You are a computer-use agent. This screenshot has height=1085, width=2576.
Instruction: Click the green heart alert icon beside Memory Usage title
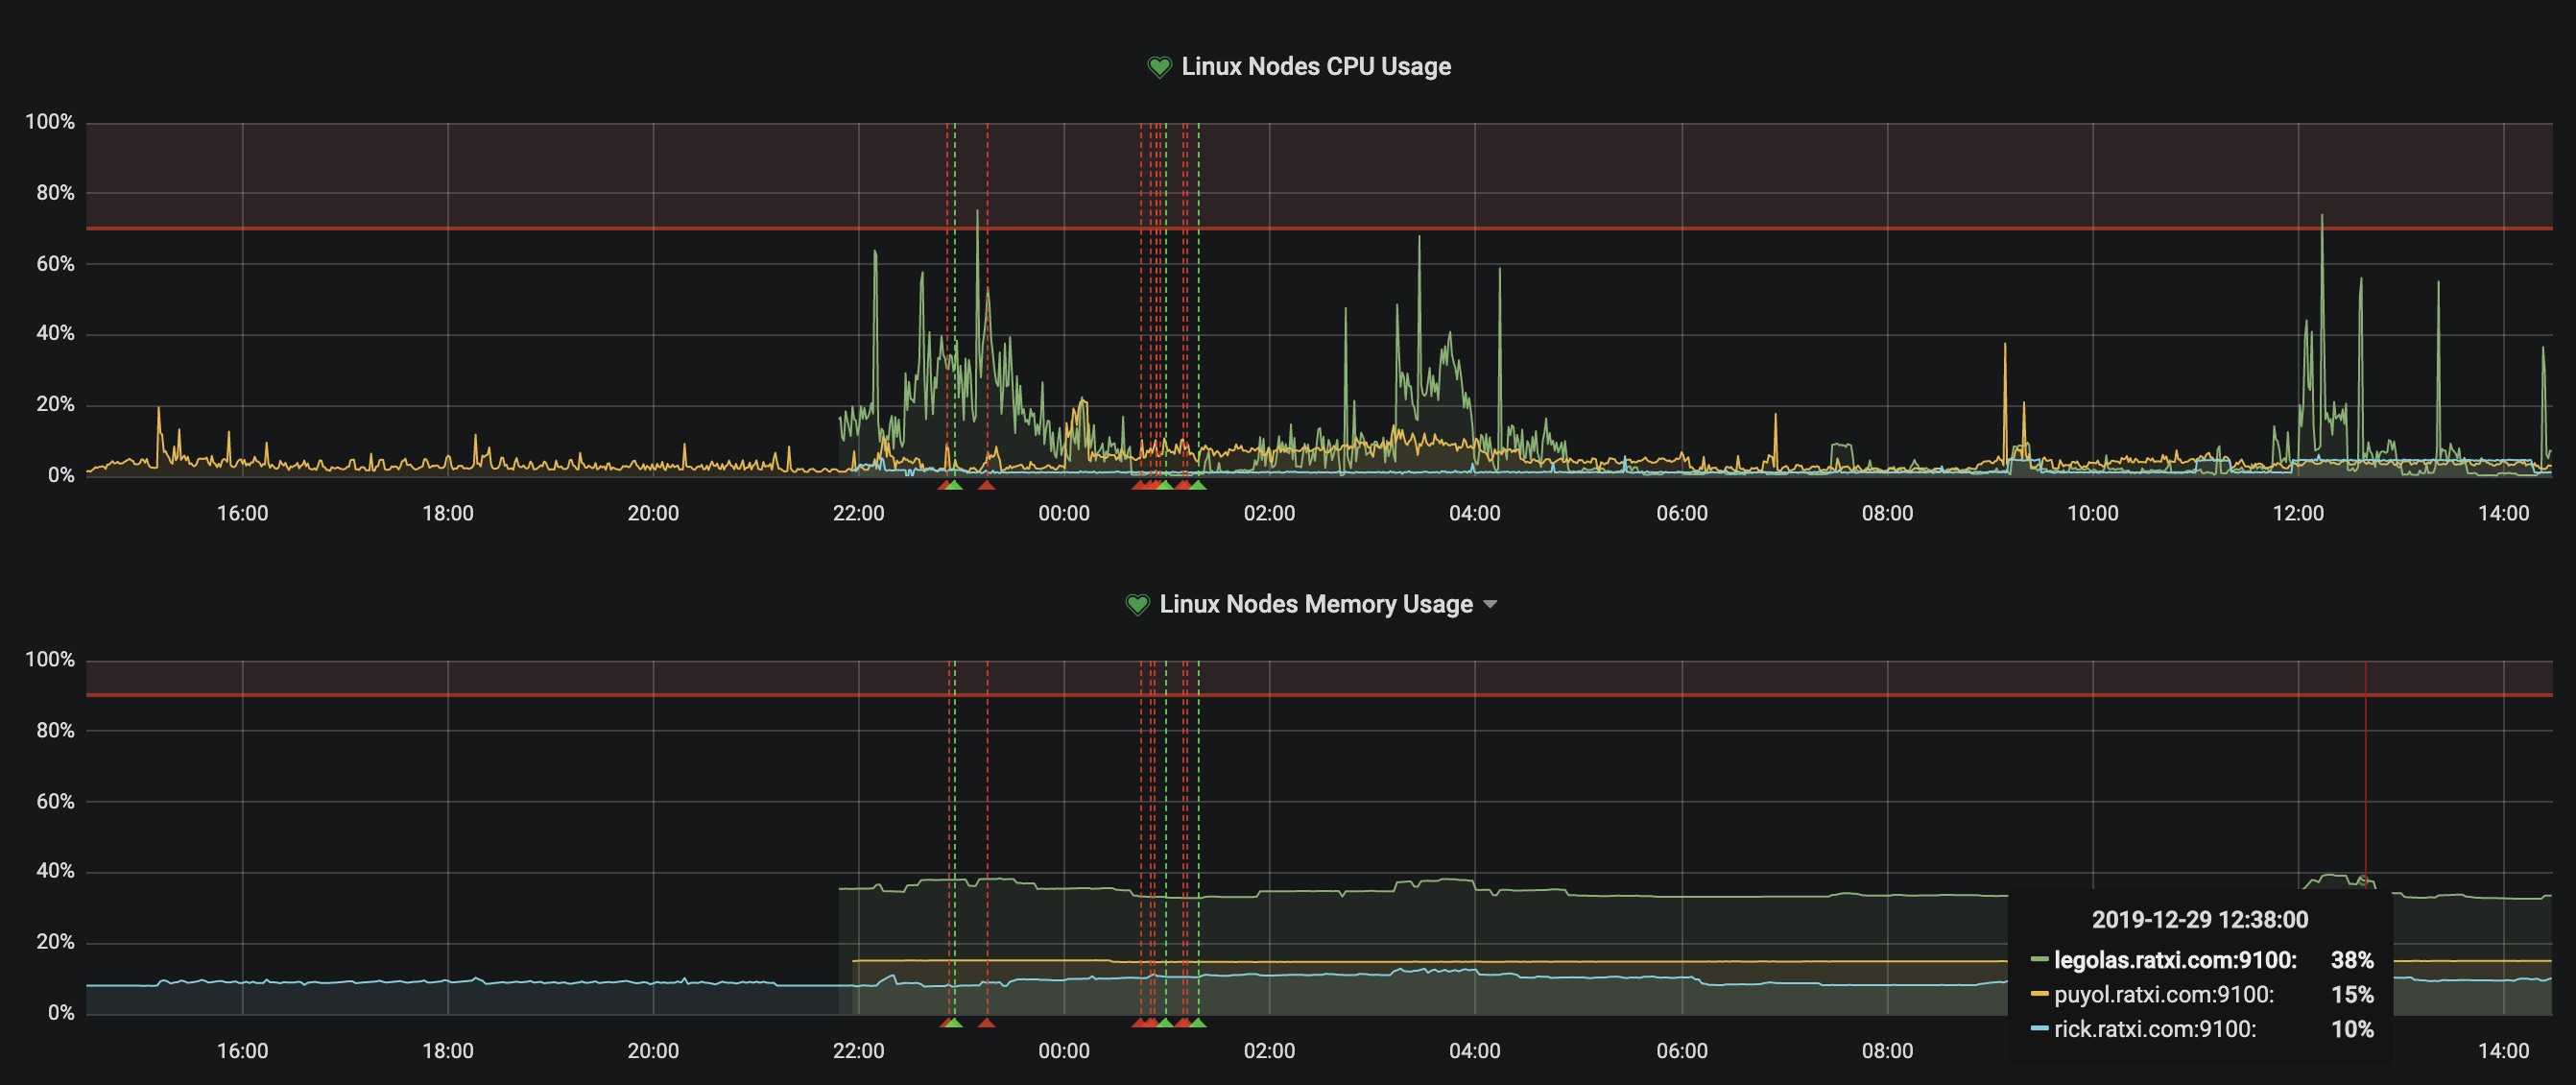[x=1137, y=605]
